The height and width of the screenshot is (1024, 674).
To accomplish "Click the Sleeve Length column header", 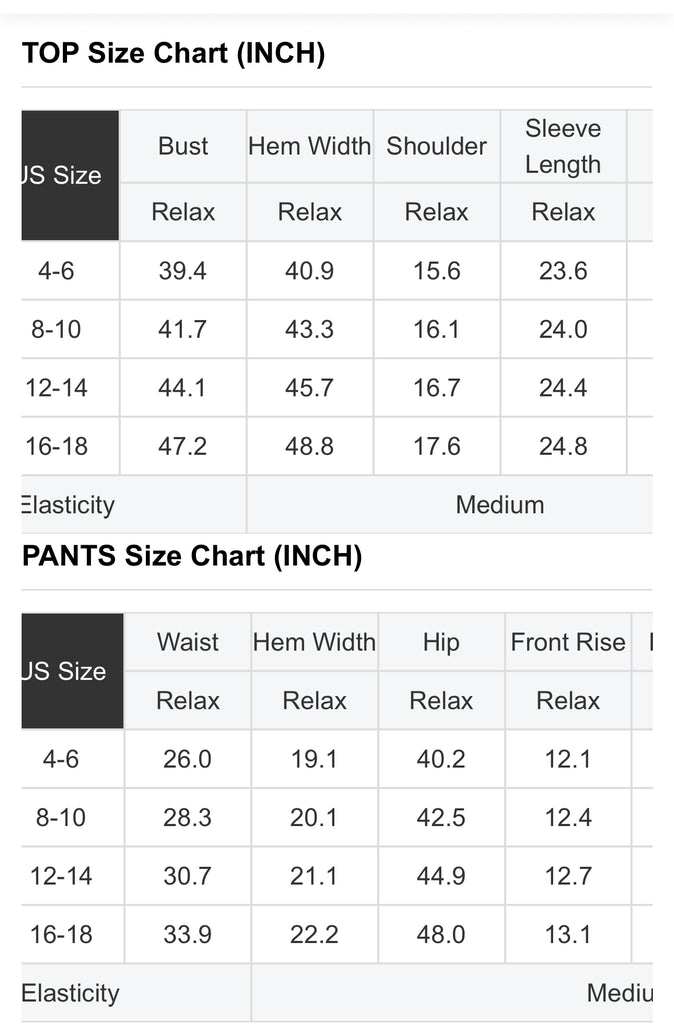I will coord(563,146).
